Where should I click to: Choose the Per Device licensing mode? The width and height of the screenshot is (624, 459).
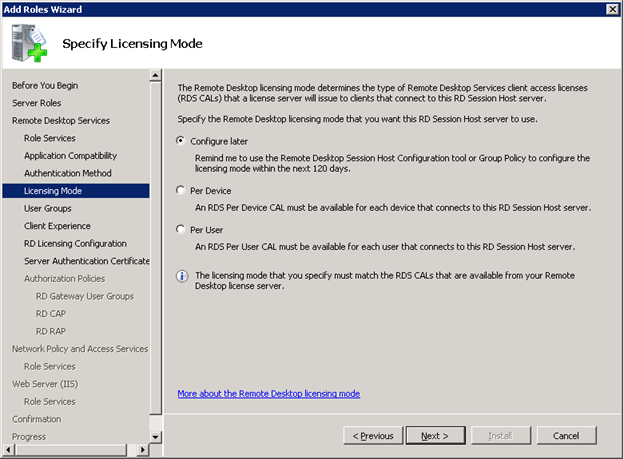point(180,190)
